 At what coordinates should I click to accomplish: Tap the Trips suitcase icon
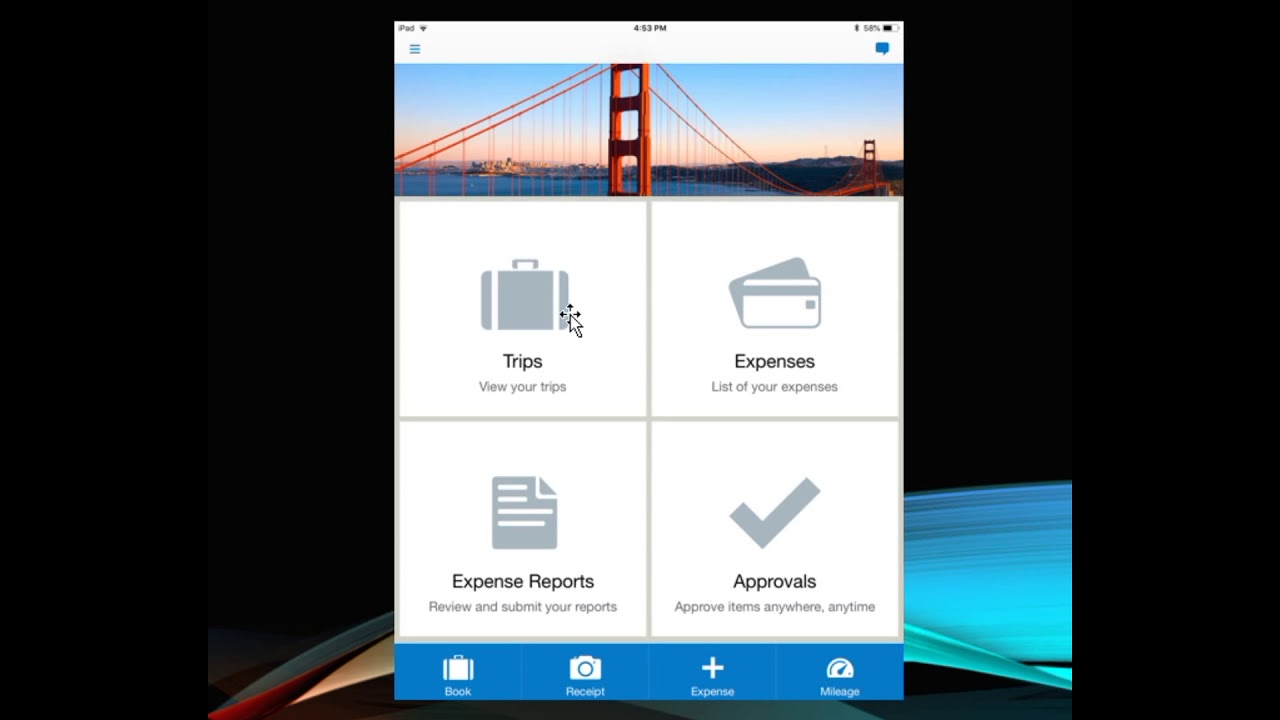coord(525,295)
